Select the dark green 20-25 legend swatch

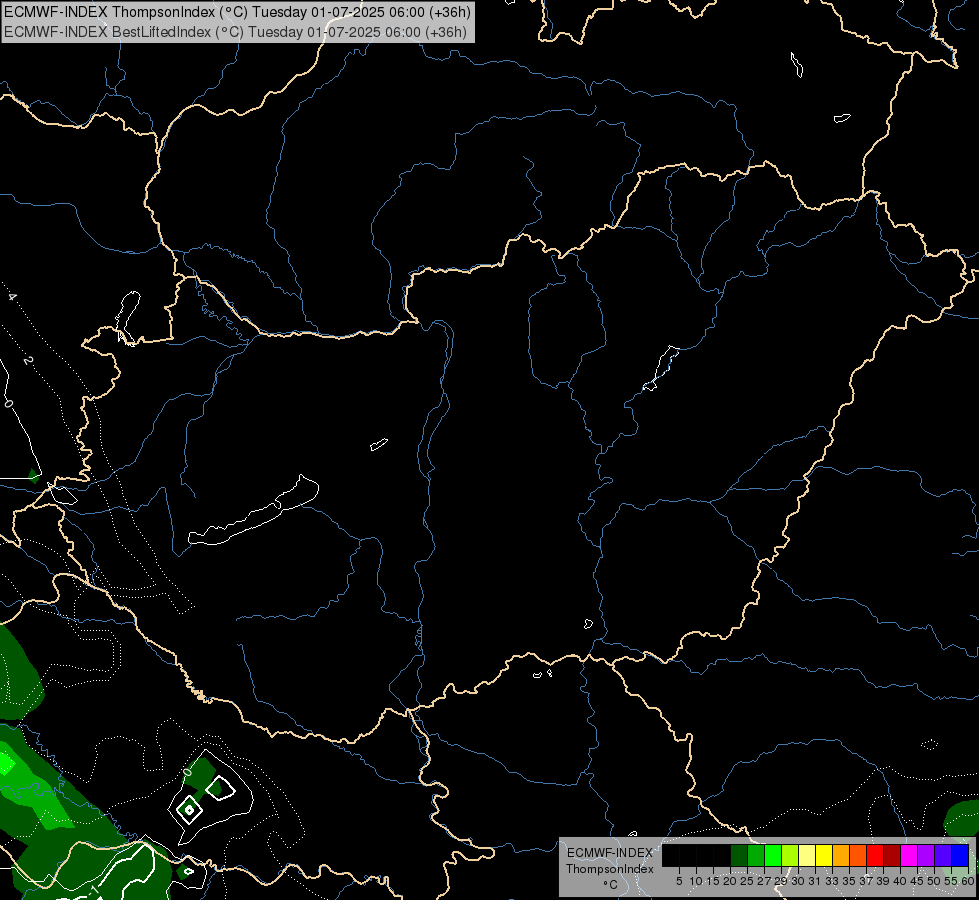pos(739,855)
